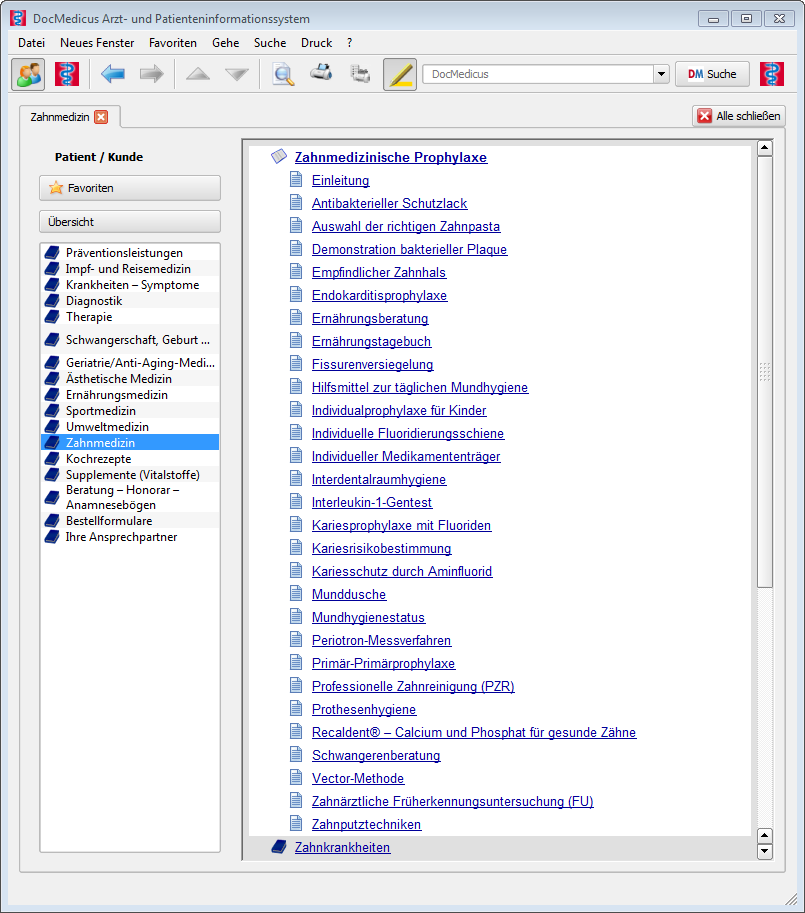Click the fax/printer device toolbar icon
This screenshot has height=913, width=805.
point(360,74)
